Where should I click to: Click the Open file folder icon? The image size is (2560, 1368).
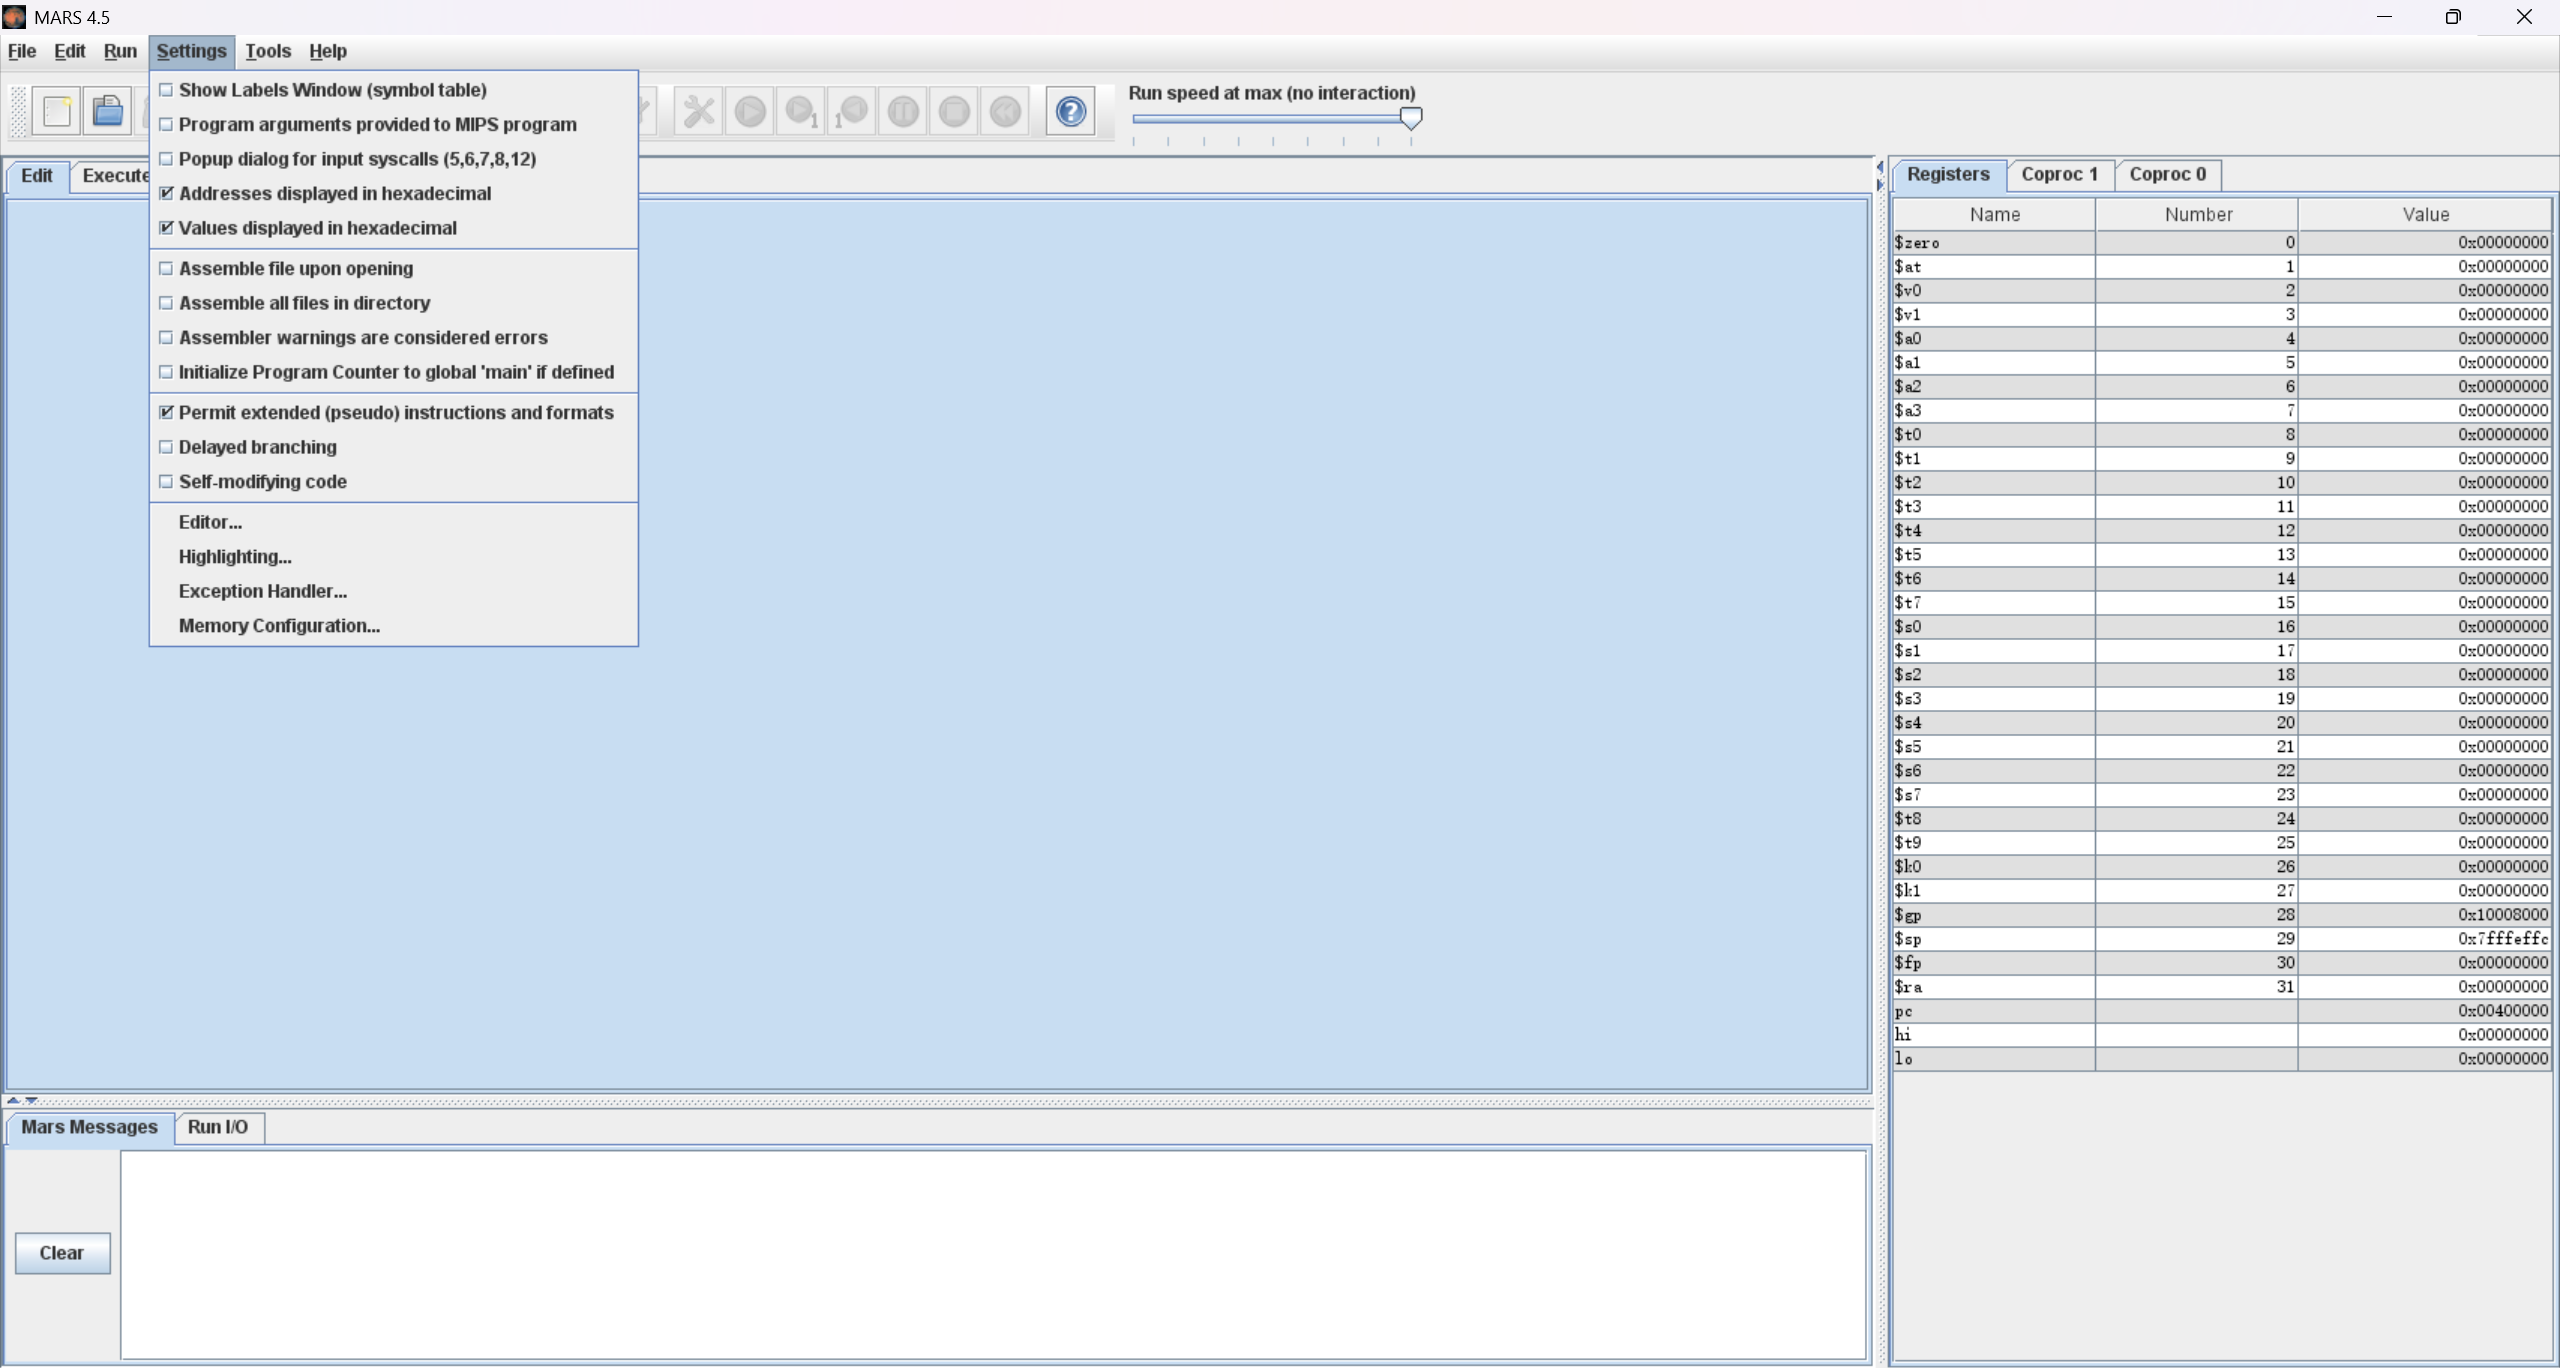[x=108, y=111]
